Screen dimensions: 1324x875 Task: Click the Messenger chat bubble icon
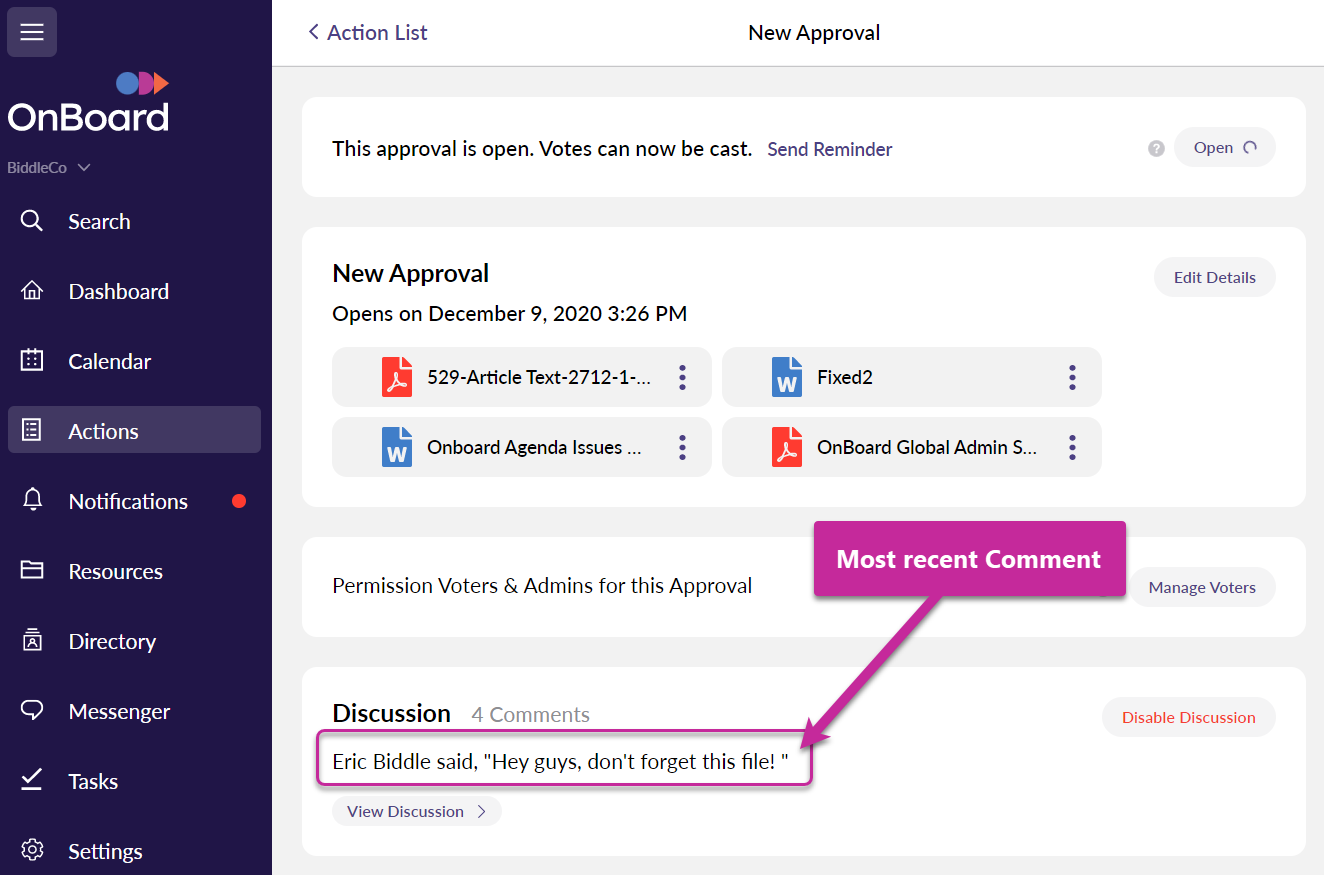(x=32, y=711)
